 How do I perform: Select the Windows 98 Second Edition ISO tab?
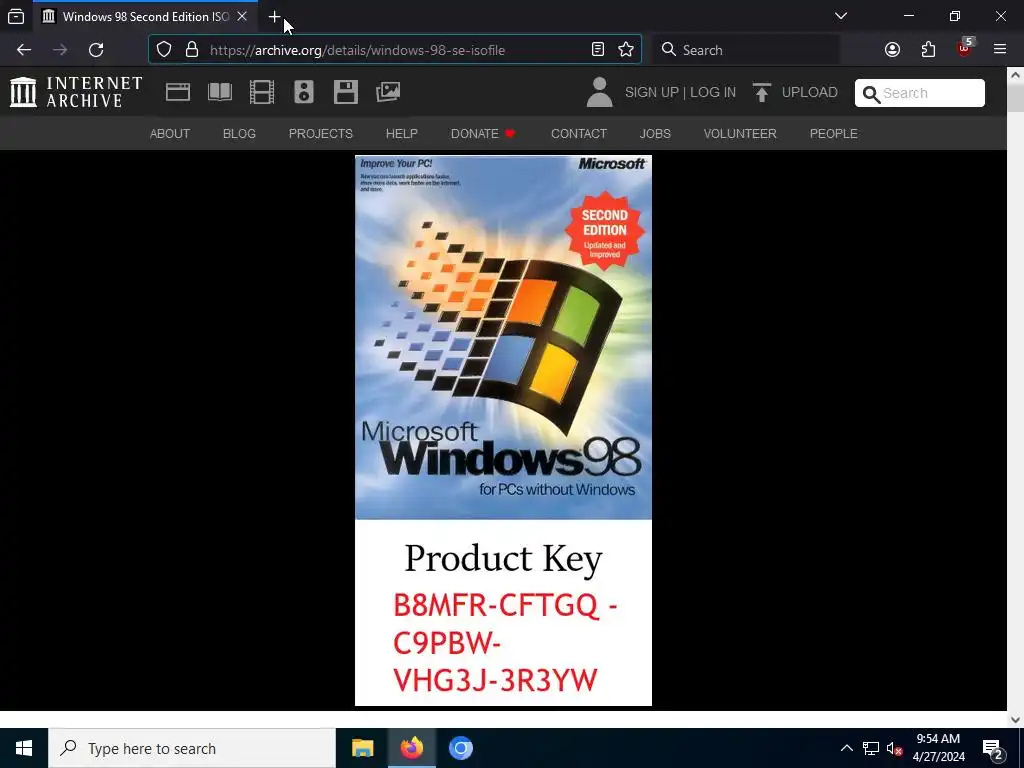pyautogui.click(x=146, y=16)
